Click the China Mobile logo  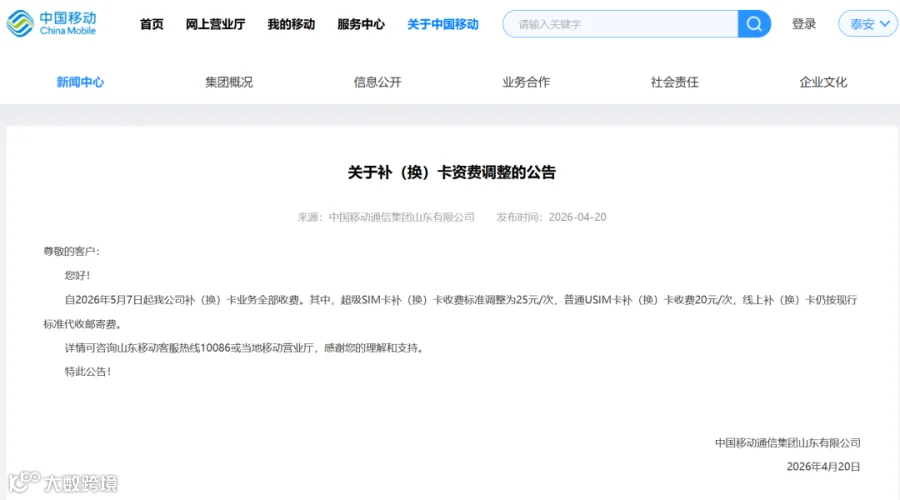51,24
